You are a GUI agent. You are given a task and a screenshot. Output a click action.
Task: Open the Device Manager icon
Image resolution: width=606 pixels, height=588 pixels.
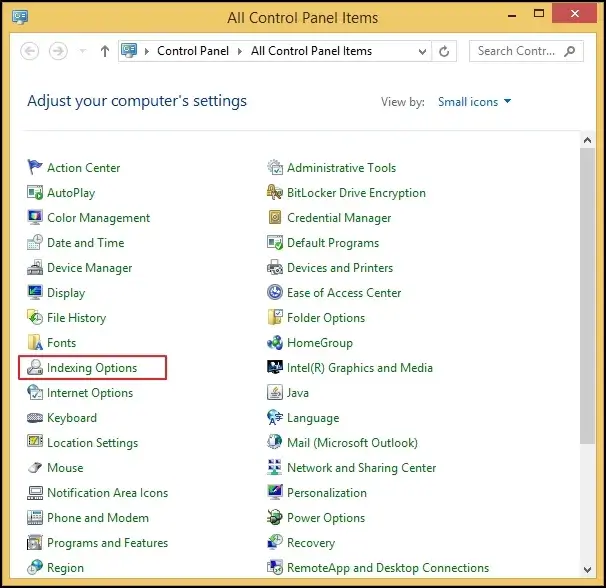point(35,268)
